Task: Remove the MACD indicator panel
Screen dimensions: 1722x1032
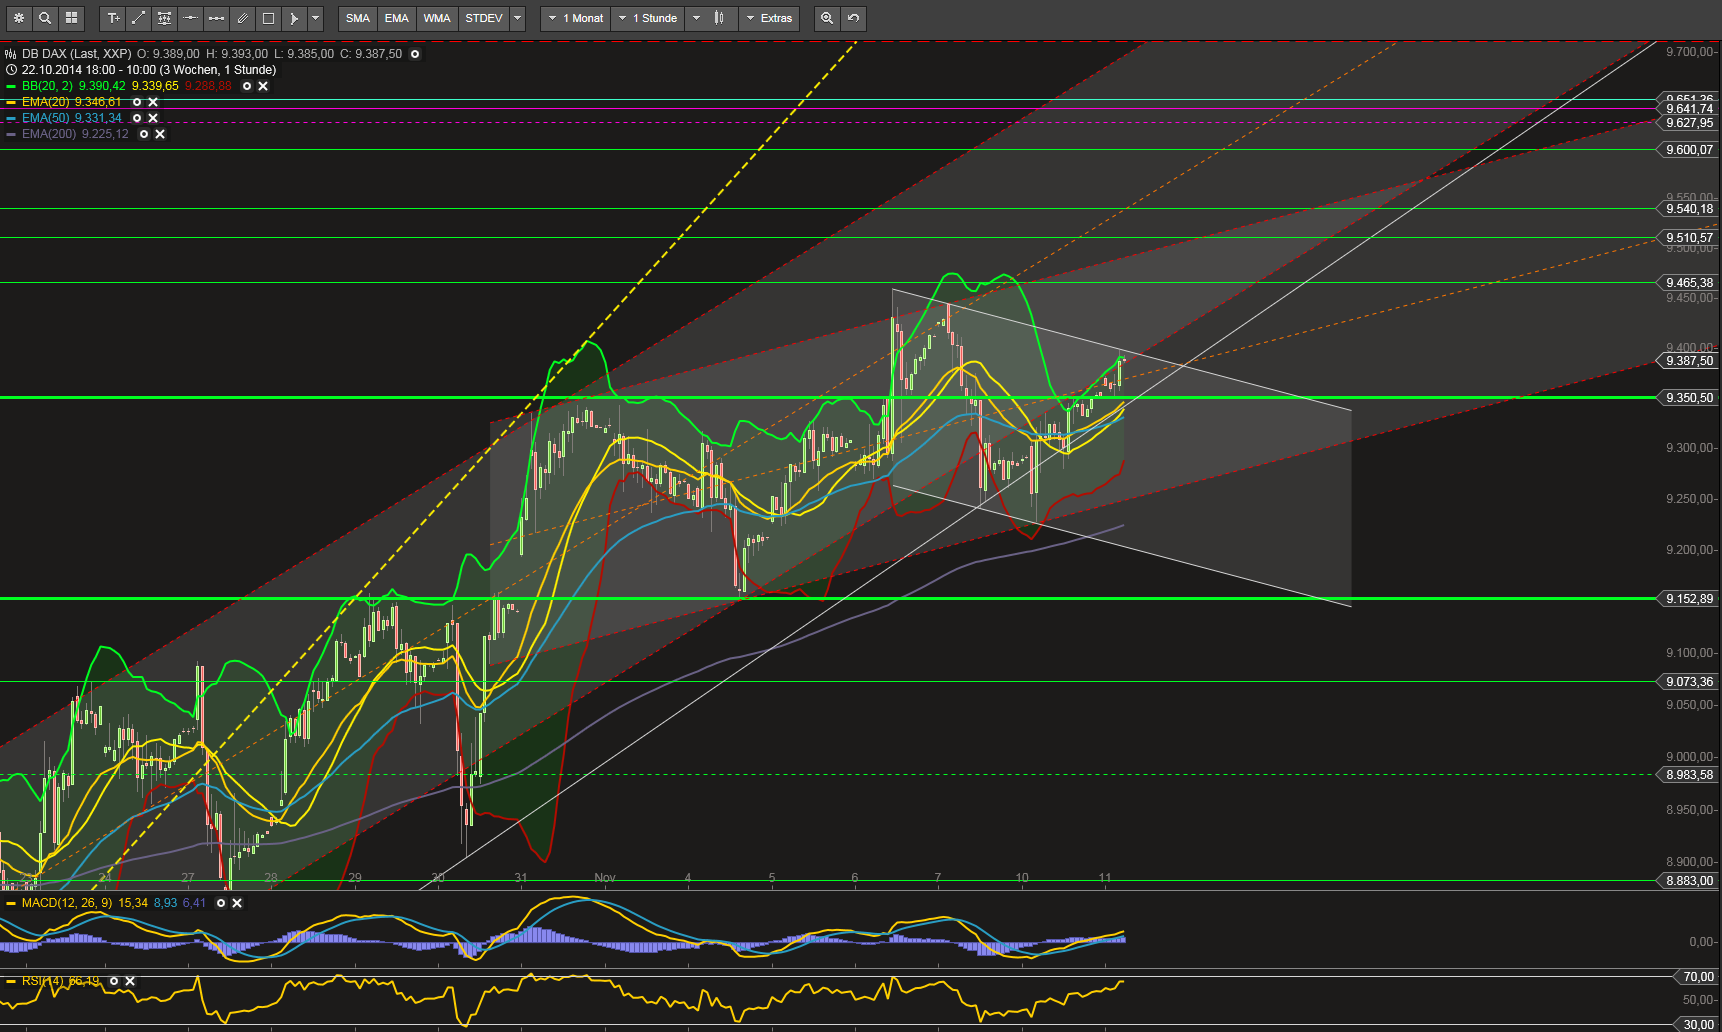Action: coord(237,903)
